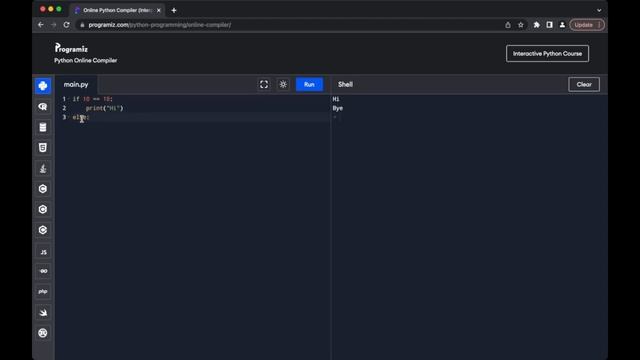Switch to the Java compiler icon
The height and width of the screenshot is (360, 640).
tap(43, 168)
